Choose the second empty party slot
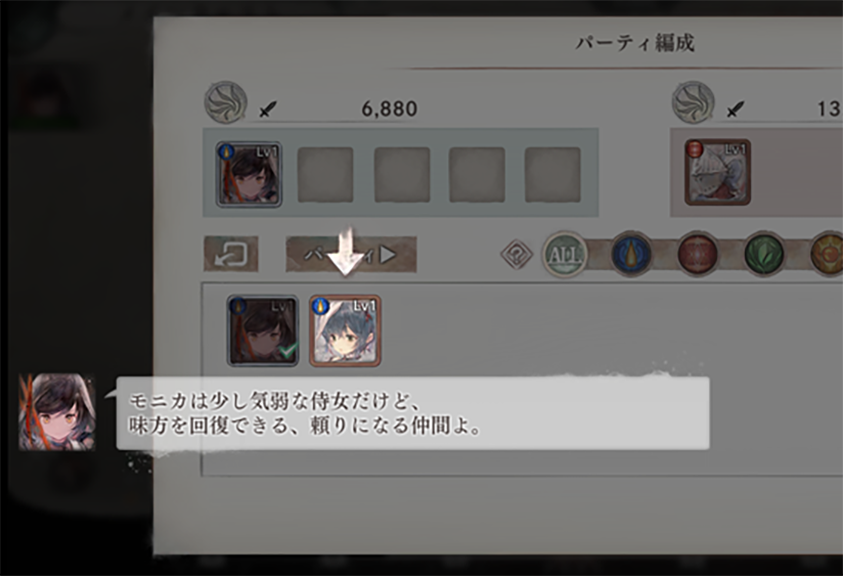843x576 pixels. tap(325, 175)
